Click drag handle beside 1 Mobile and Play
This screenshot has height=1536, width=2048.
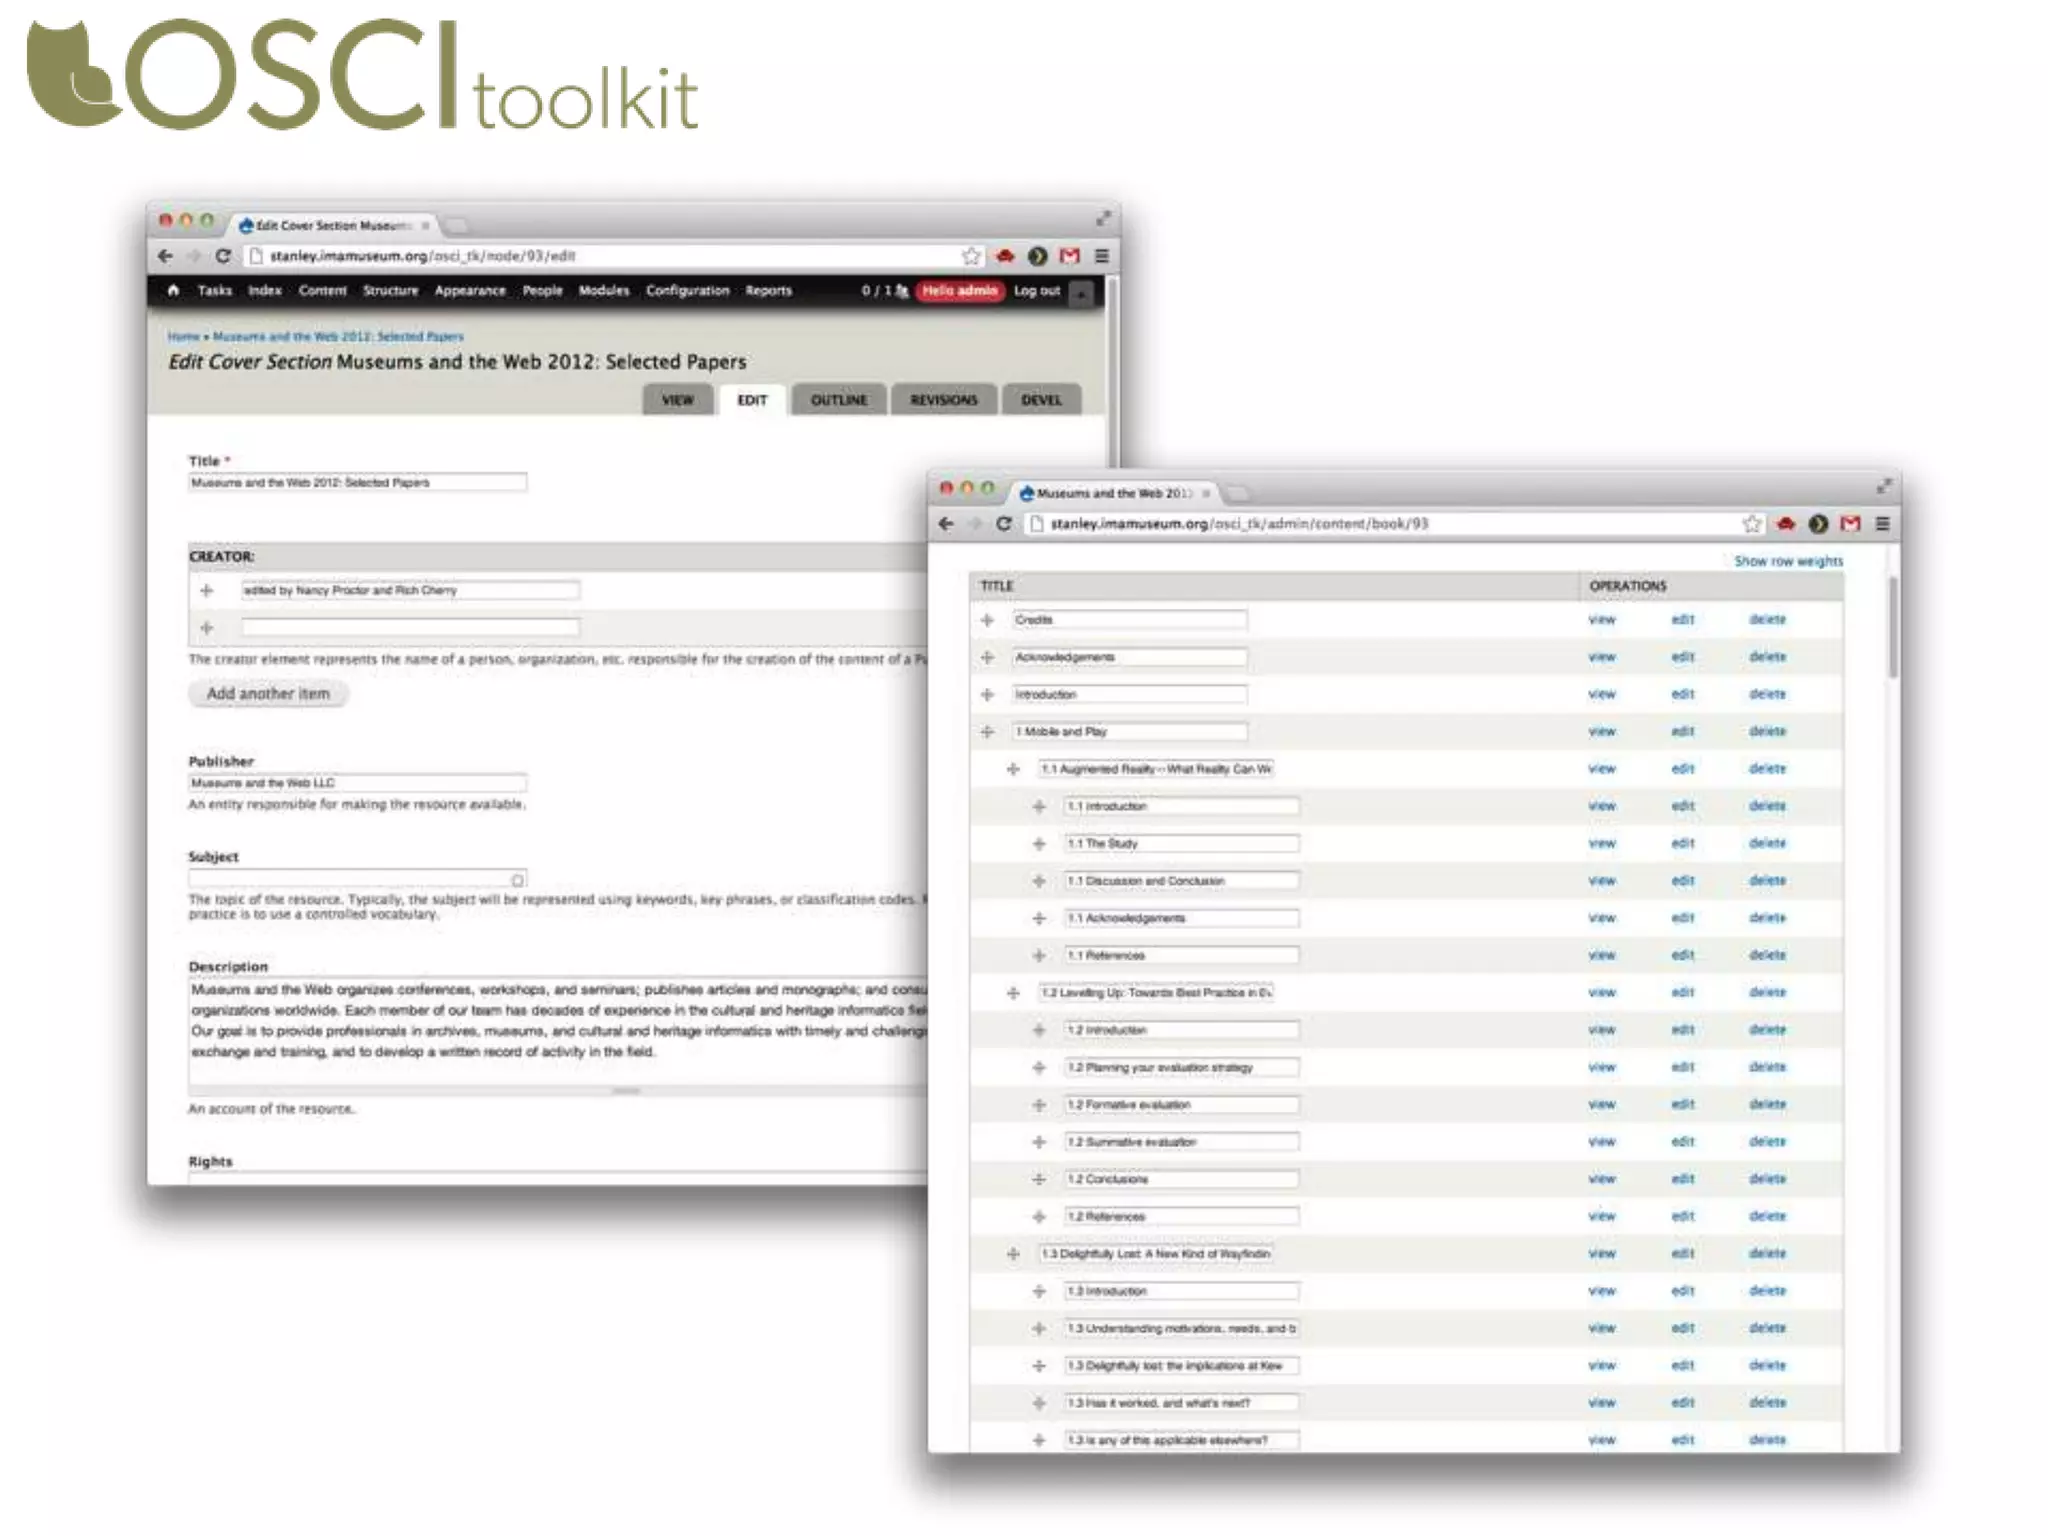[x=987, y=732]
